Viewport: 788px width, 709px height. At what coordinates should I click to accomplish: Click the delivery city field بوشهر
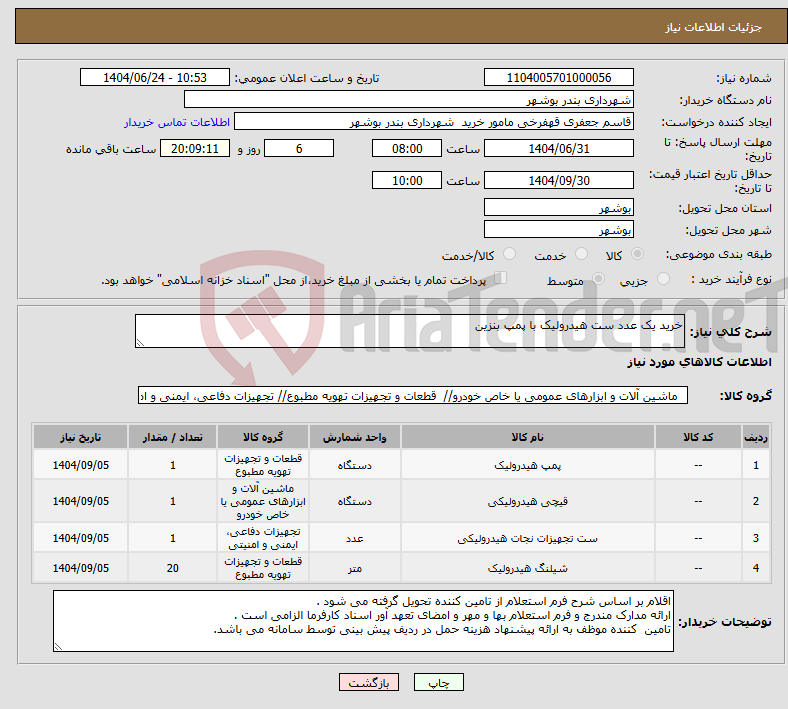(559, 230)
